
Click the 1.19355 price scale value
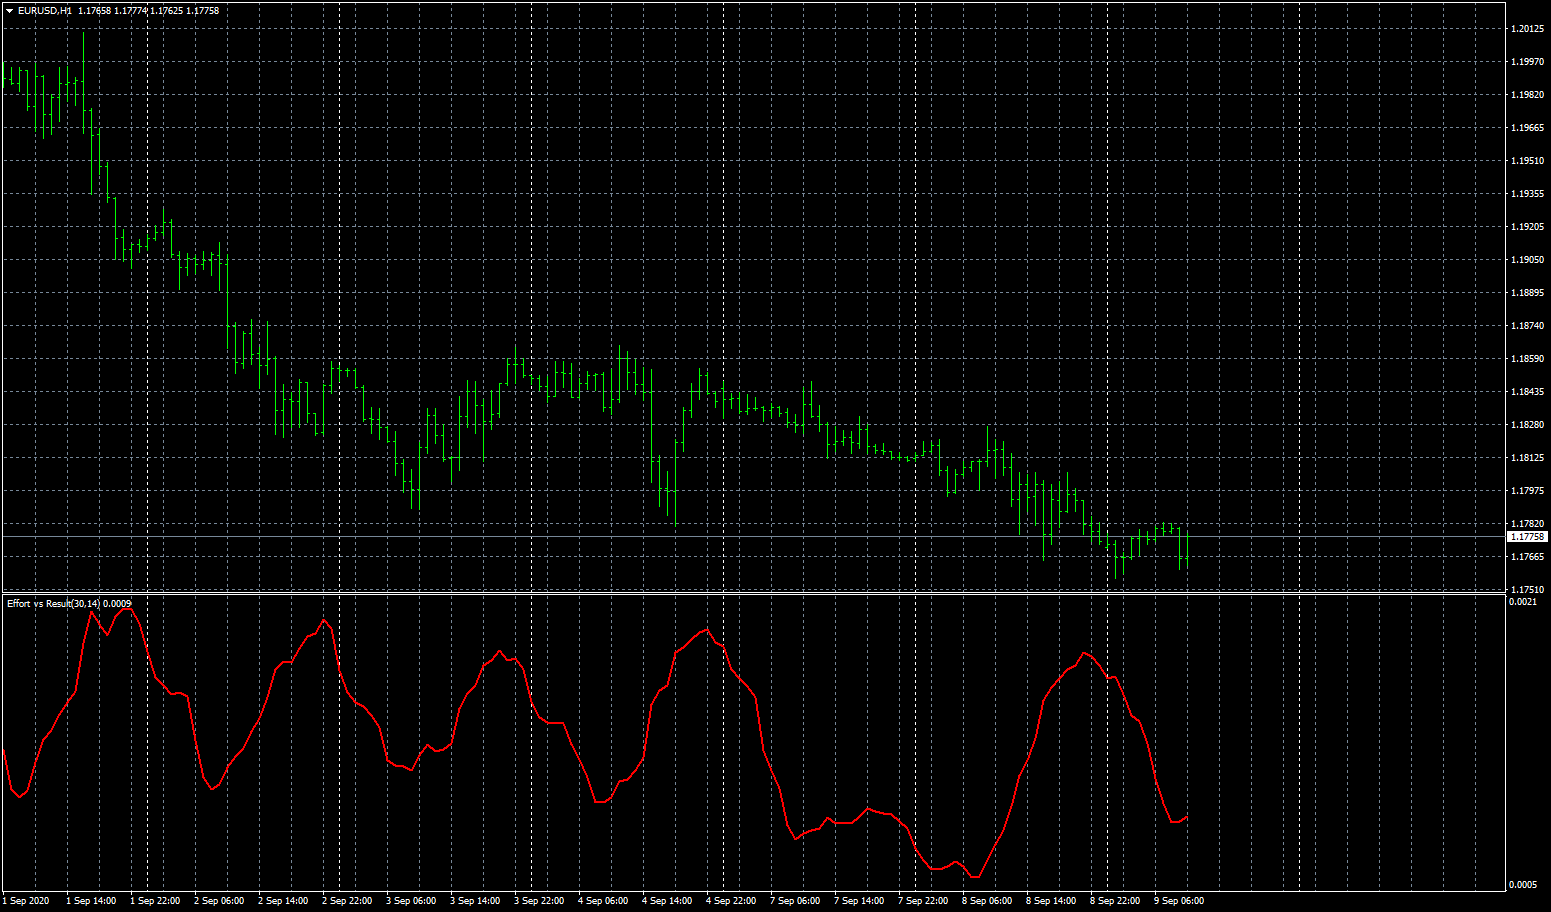[x=1527, y=194]
